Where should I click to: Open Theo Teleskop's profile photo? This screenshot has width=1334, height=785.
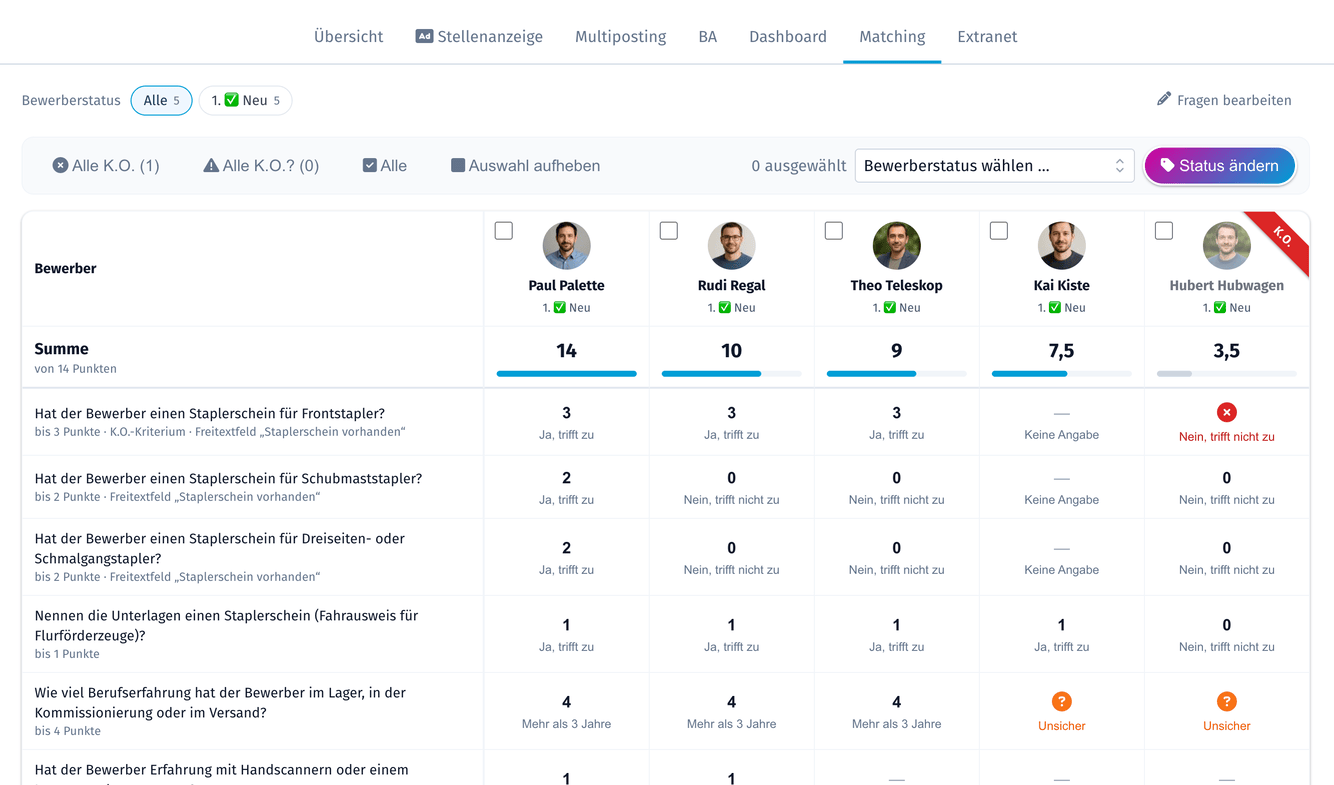(x=897, y=246)
